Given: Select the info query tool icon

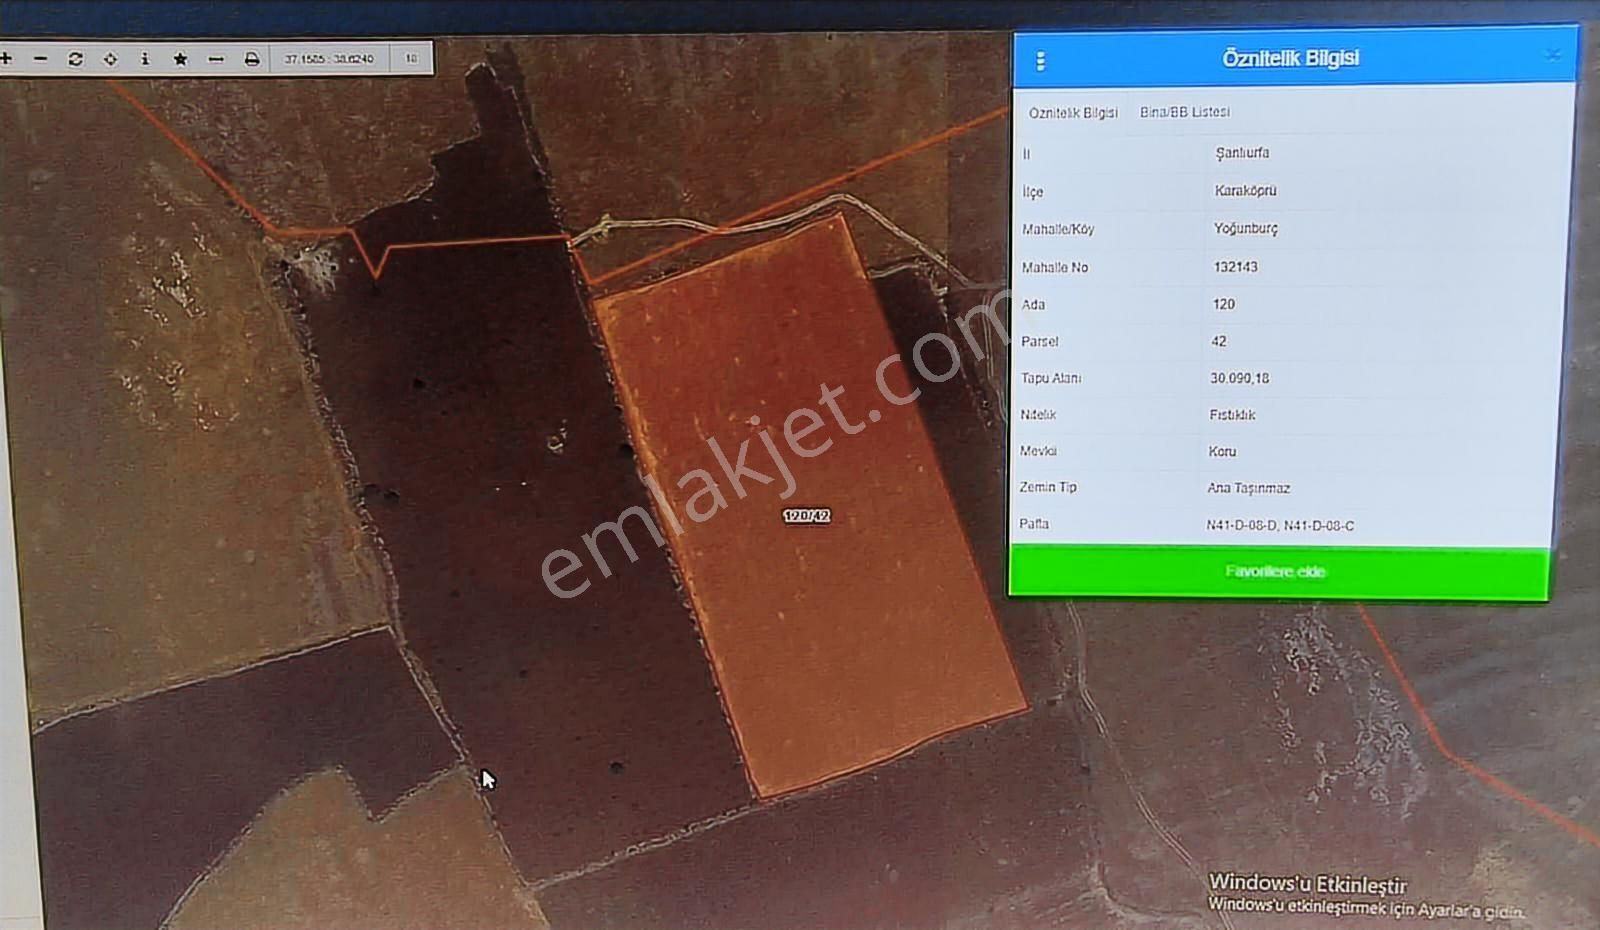Looking at the screenshot, I should (x=145, y=59).
